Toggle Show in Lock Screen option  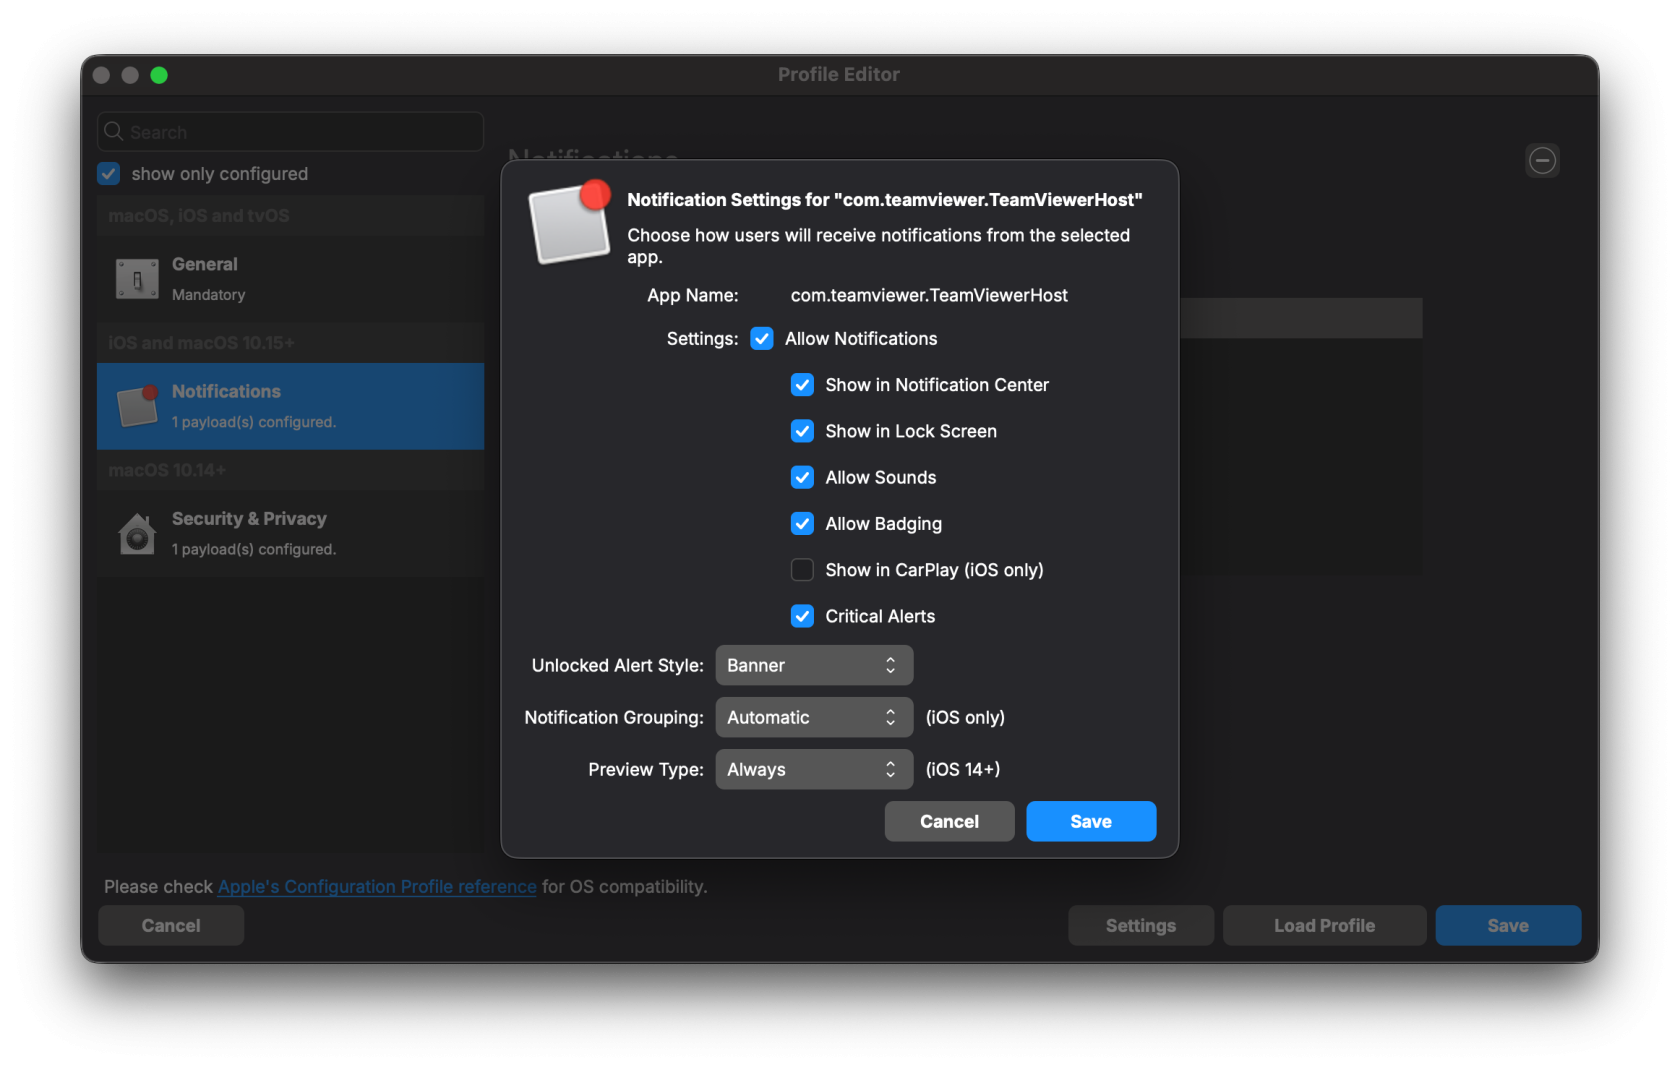[802, 431]
